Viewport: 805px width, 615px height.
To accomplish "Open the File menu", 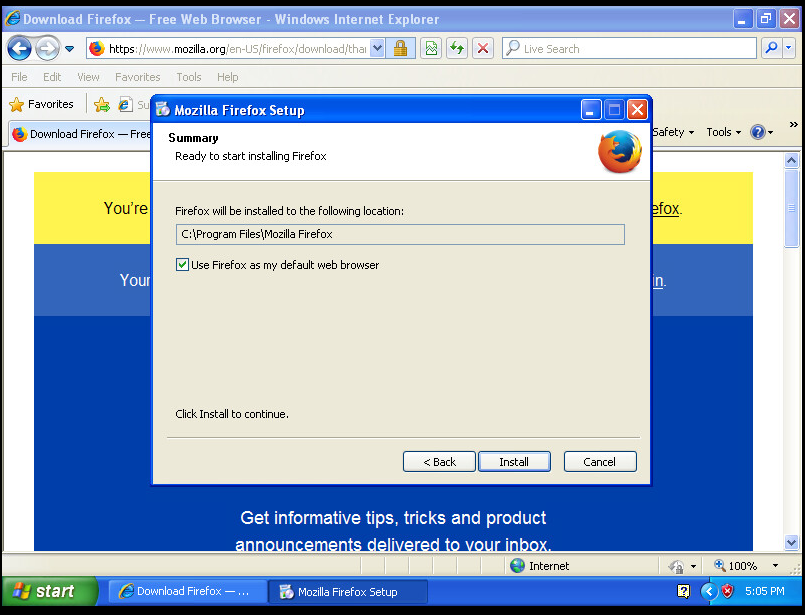I will click(x=19, y=77).
